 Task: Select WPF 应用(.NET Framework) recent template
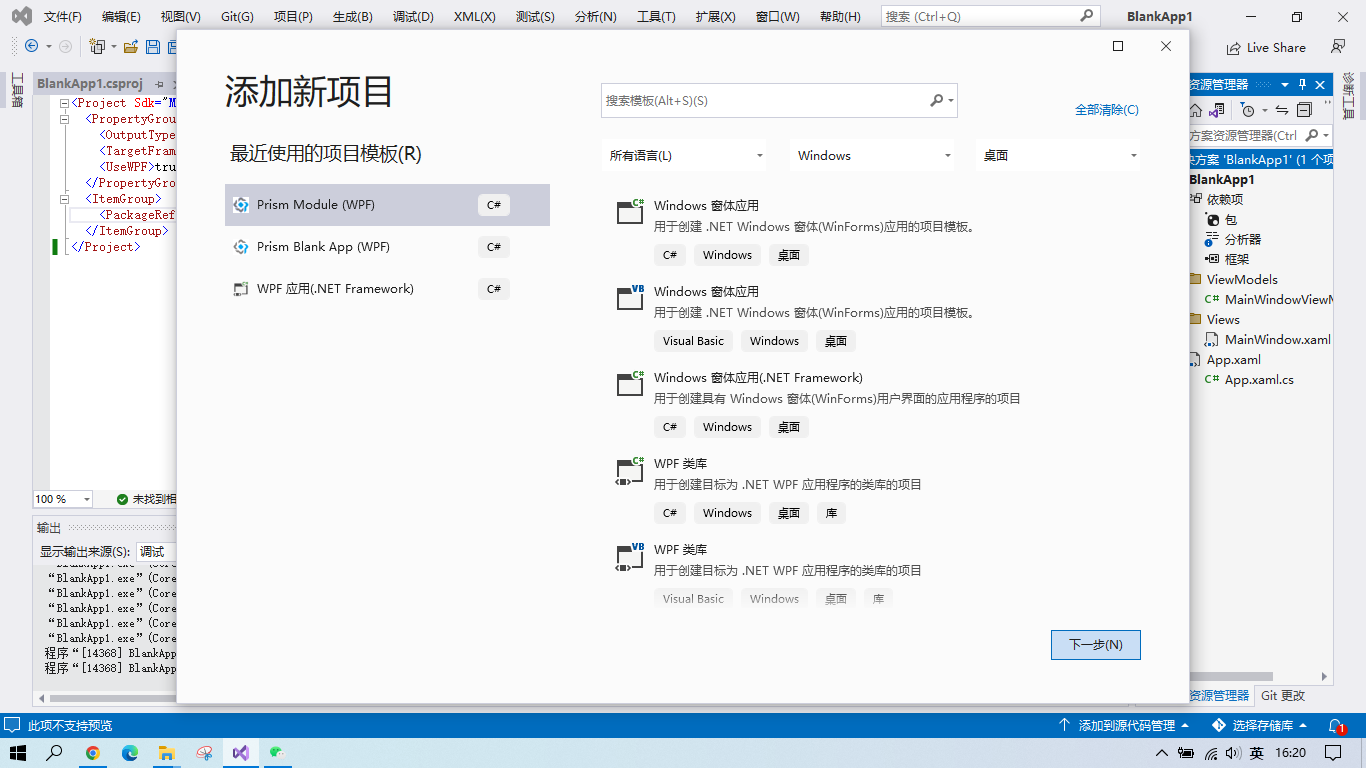(387, 289)
